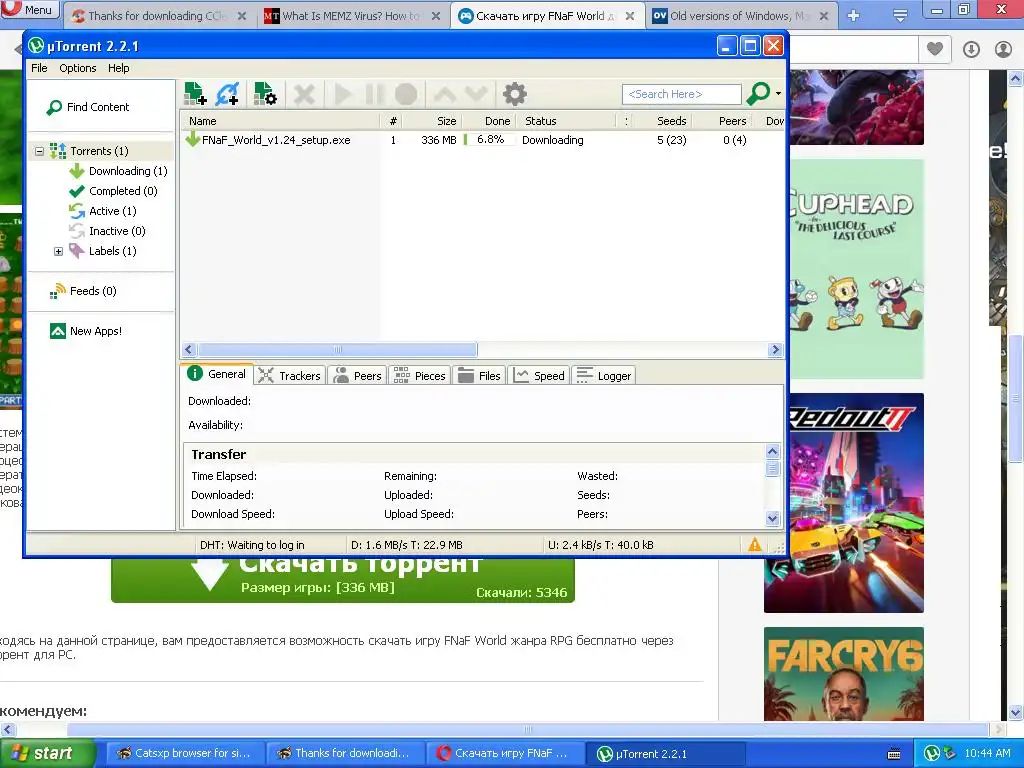The height and width of the screenshot is (768, 1024).
Task: Click the Windows start button
Action: tap(48, 753)
